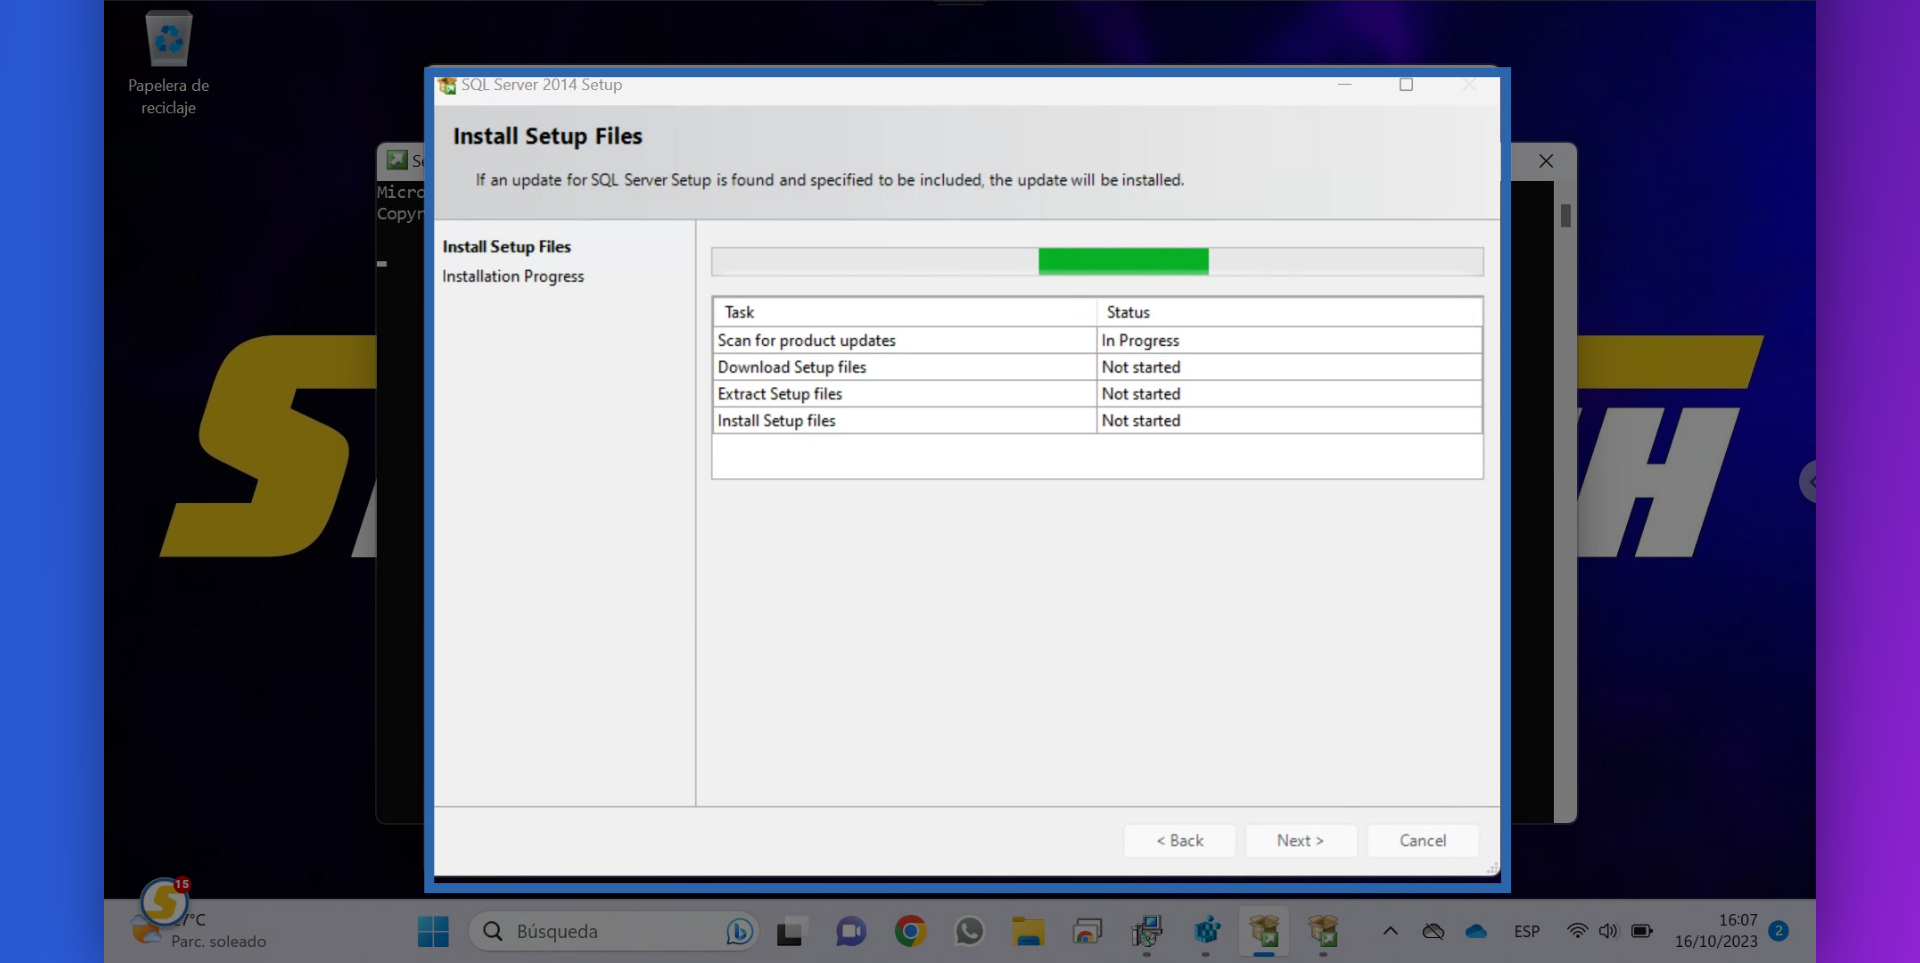Open Google Chrome from the taskbar
Screen dimensions: 1920x963
910,931
